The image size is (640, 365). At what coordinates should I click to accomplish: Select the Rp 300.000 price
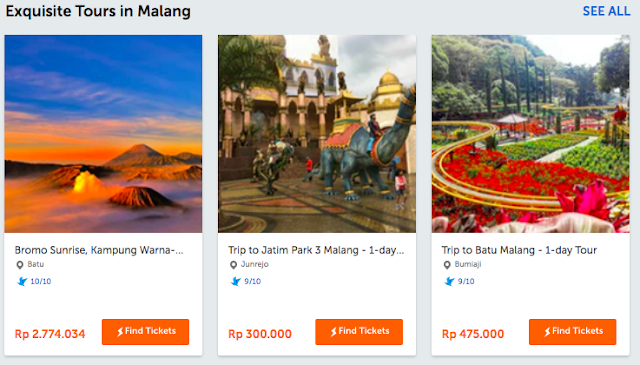pos(260,334)
